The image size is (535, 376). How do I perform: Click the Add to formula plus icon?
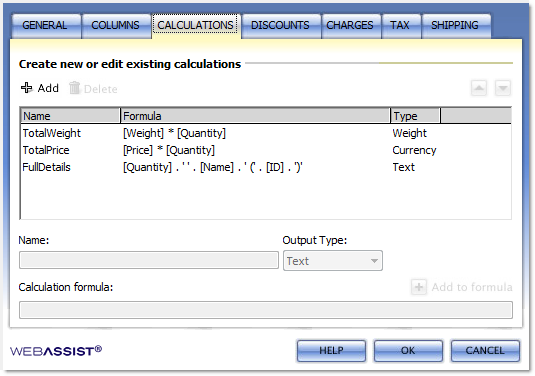point(419,287)
